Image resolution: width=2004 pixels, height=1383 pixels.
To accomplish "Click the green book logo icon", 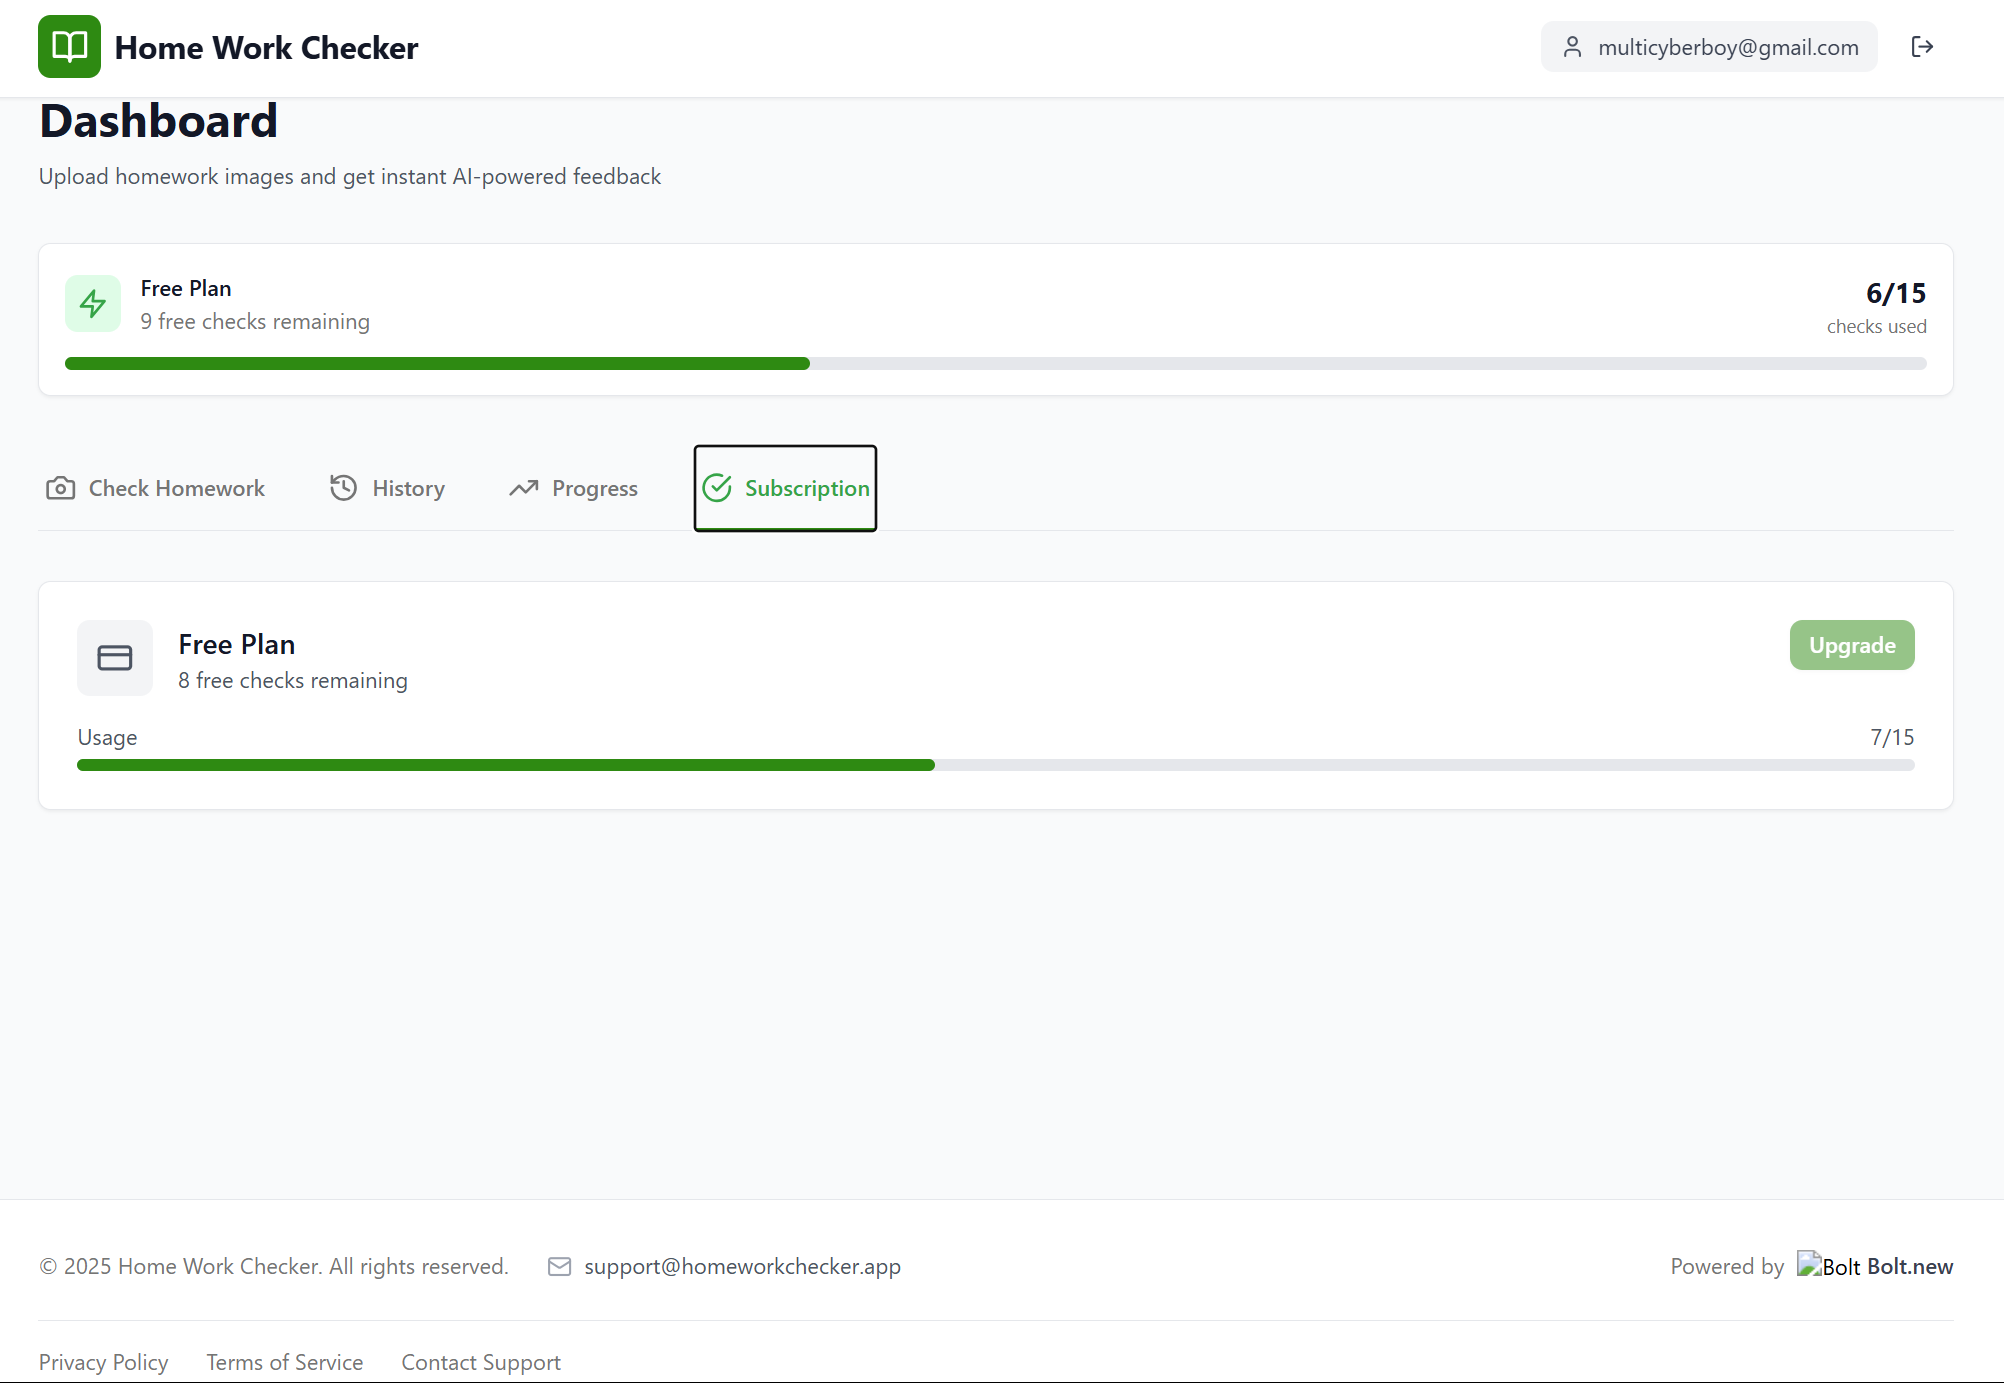I will [x=69, y=47].
